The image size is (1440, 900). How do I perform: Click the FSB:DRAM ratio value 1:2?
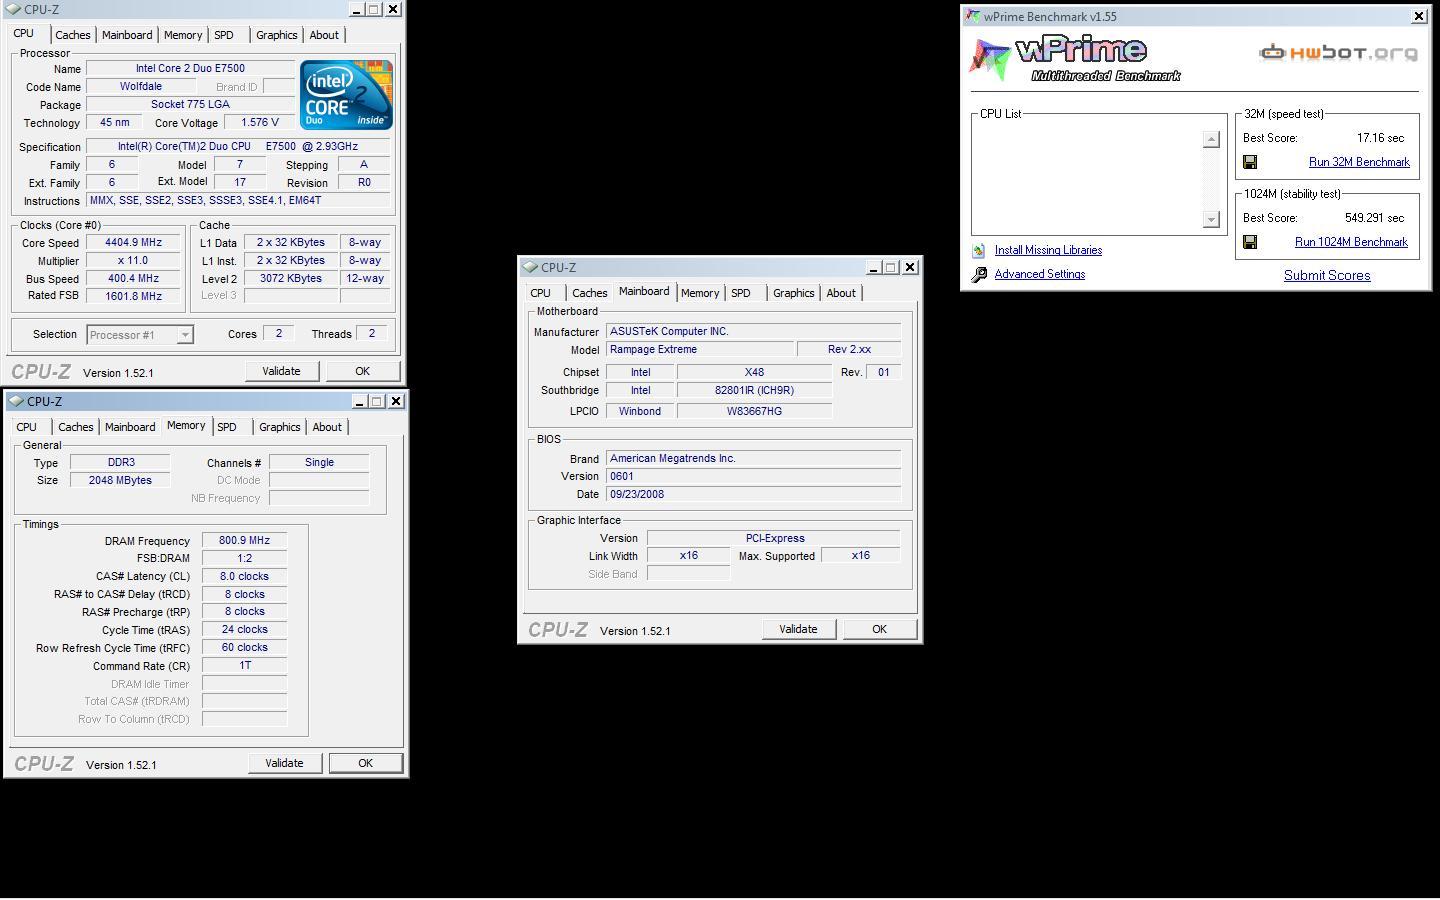coord(244,558)
